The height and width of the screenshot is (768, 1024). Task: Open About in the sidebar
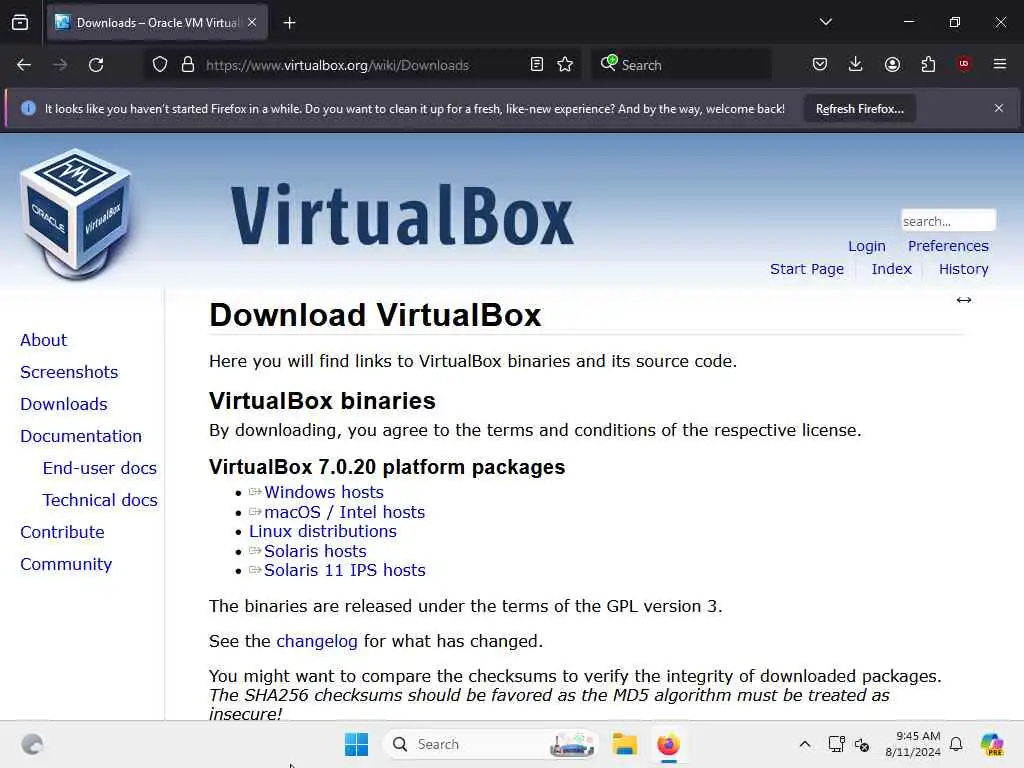(44, 340)
